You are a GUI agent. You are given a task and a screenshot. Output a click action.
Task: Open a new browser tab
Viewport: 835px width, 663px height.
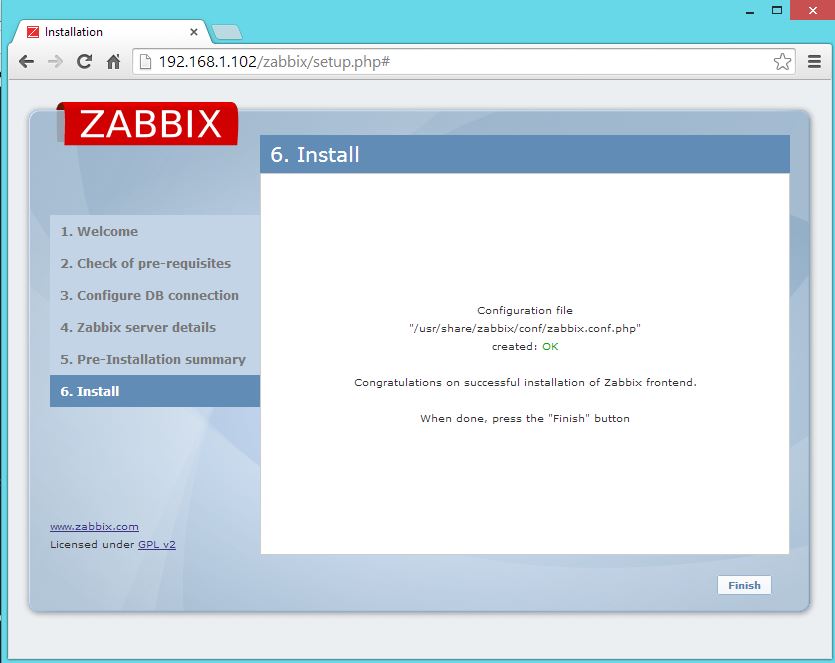pos(227,32)
